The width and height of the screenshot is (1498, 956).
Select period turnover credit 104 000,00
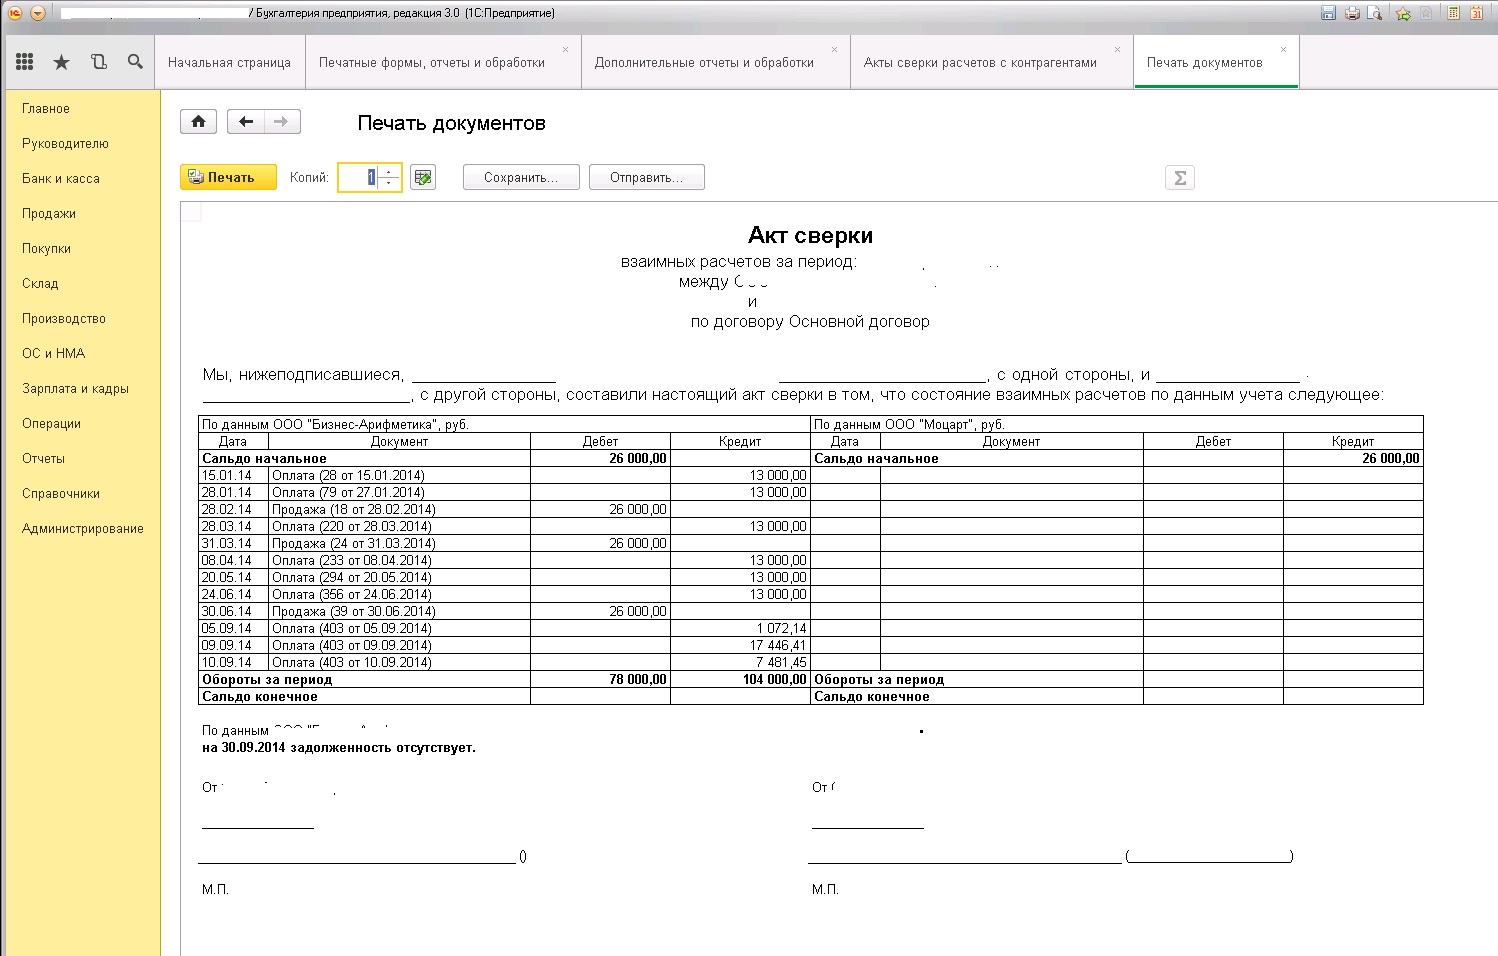(740, 680)
